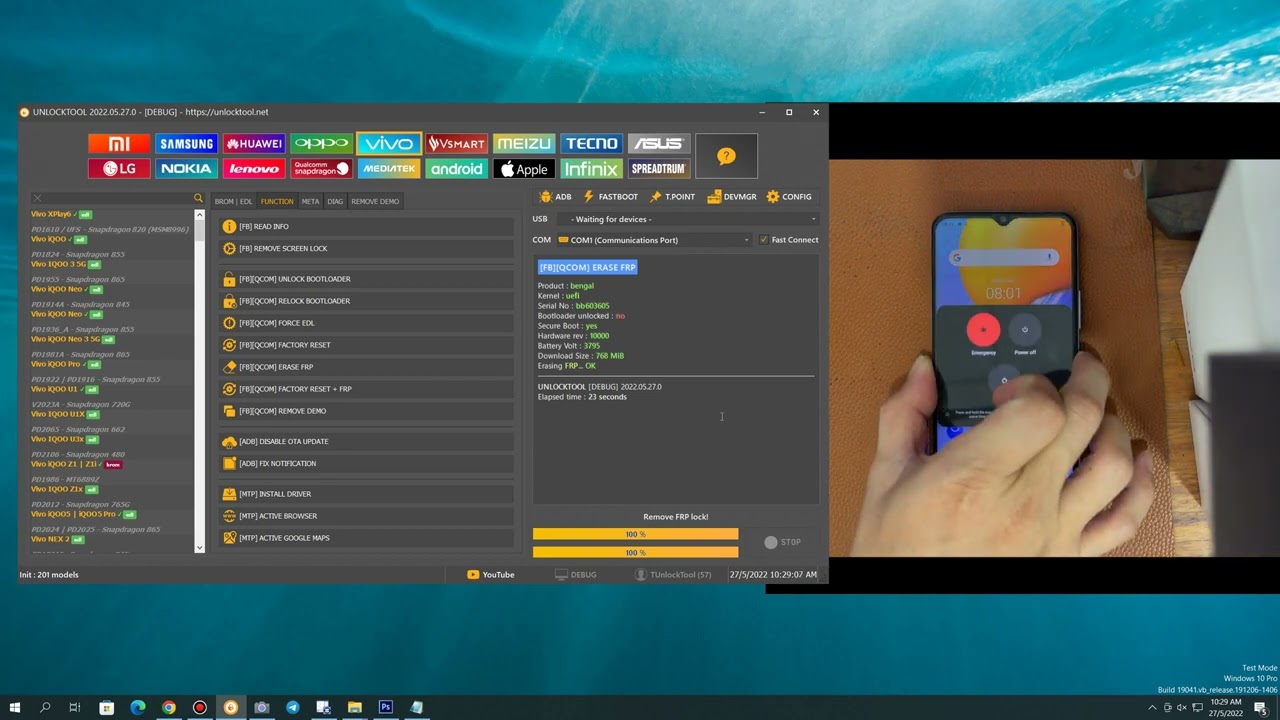Click [FB][QCOM] FACTORY RESET without FRP

(366, 345)
